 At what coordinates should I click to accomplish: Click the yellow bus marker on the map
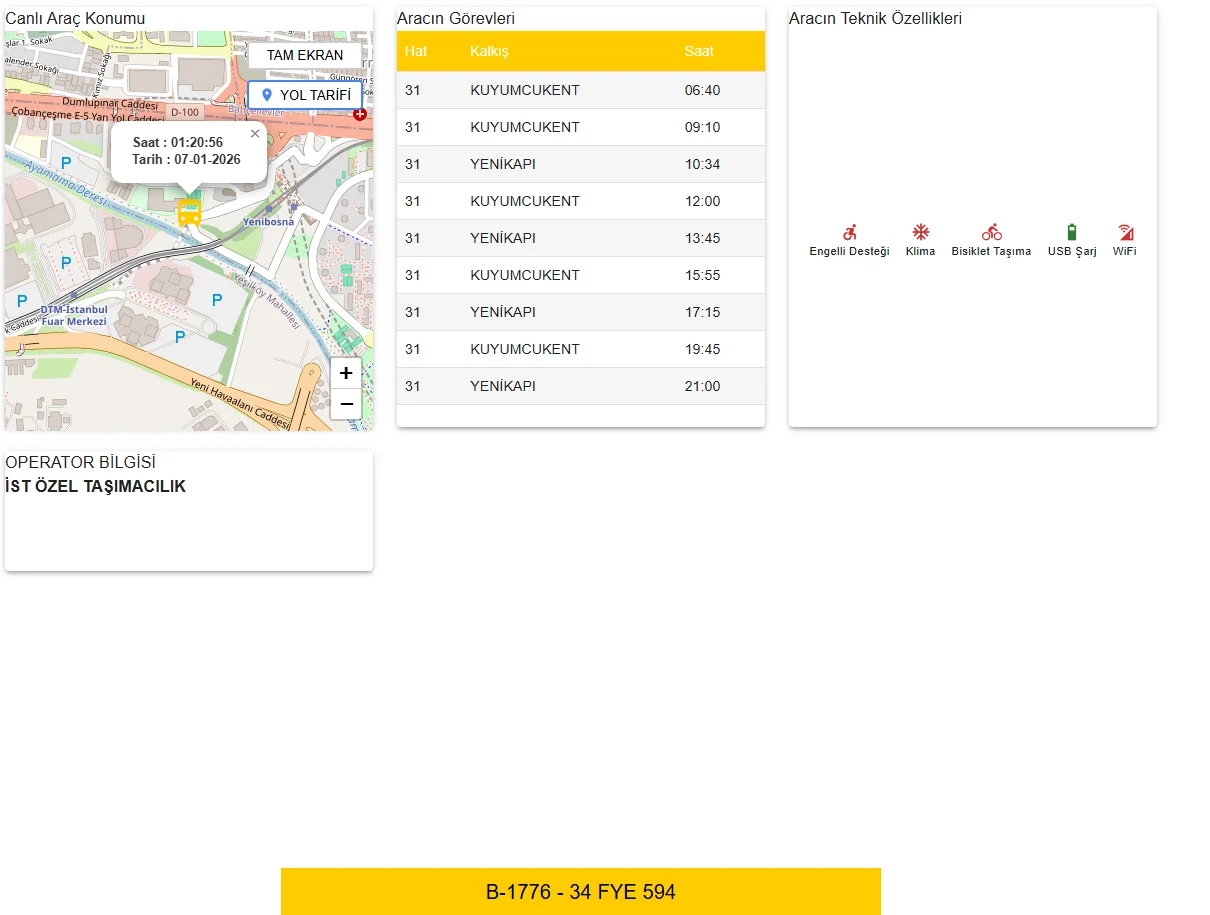click(x=189, y=212)
